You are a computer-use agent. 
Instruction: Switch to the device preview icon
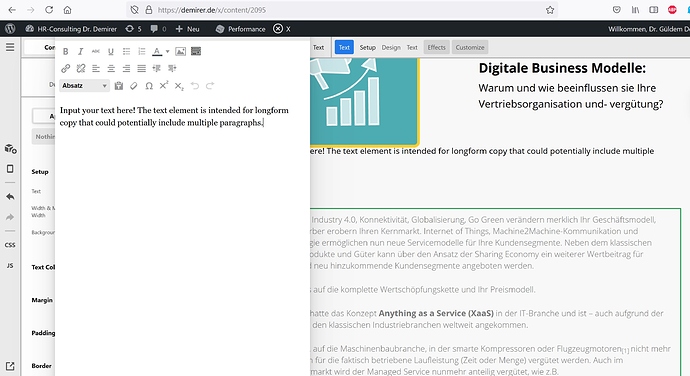(x=10, y=169)
